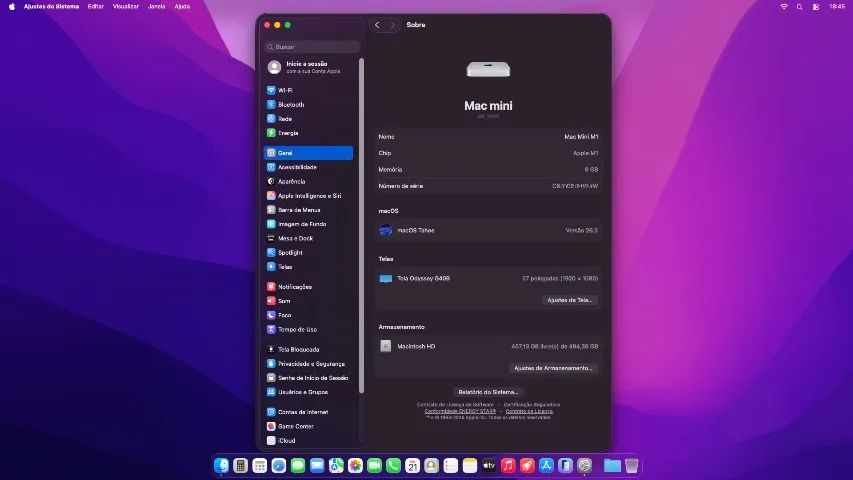
Task: Open iCloud in the sidebar
Action: 308,440
